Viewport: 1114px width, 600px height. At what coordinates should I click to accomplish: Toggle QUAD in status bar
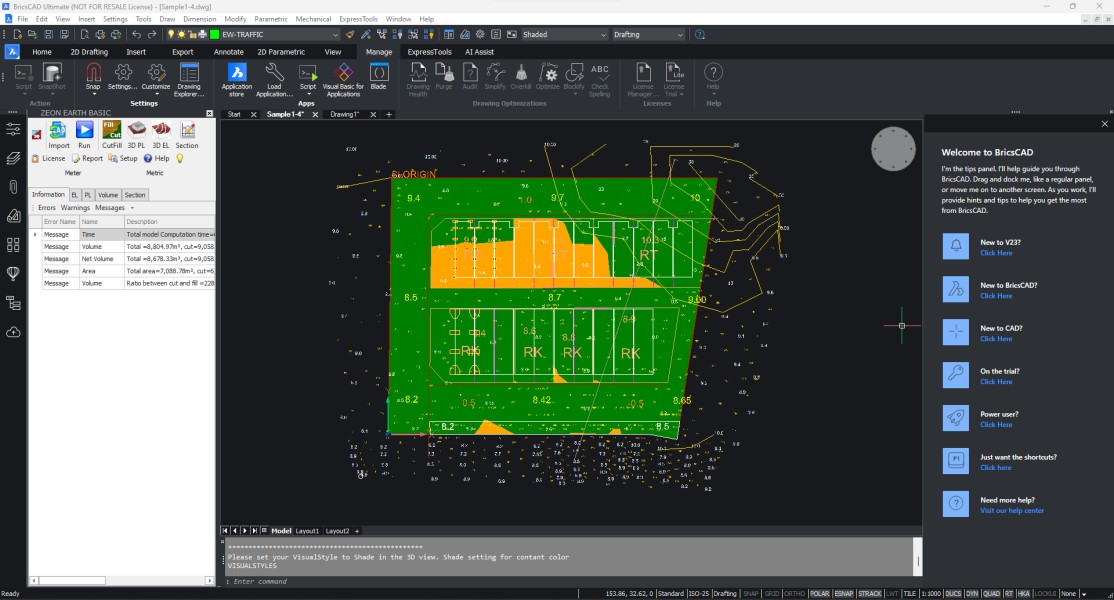pos(991,594)
